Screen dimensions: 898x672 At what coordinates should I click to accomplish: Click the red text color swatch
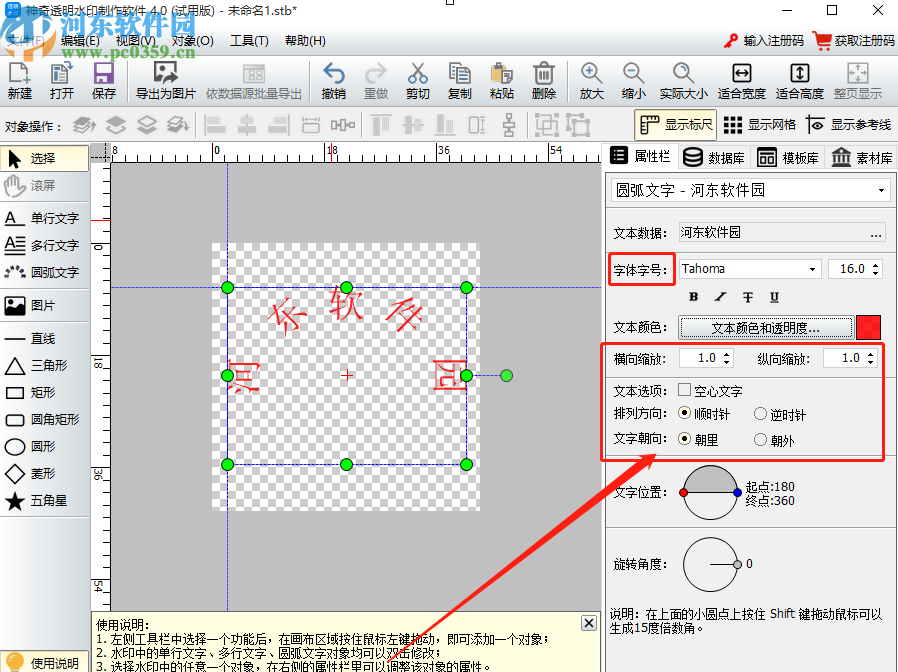tap(869, 327)
